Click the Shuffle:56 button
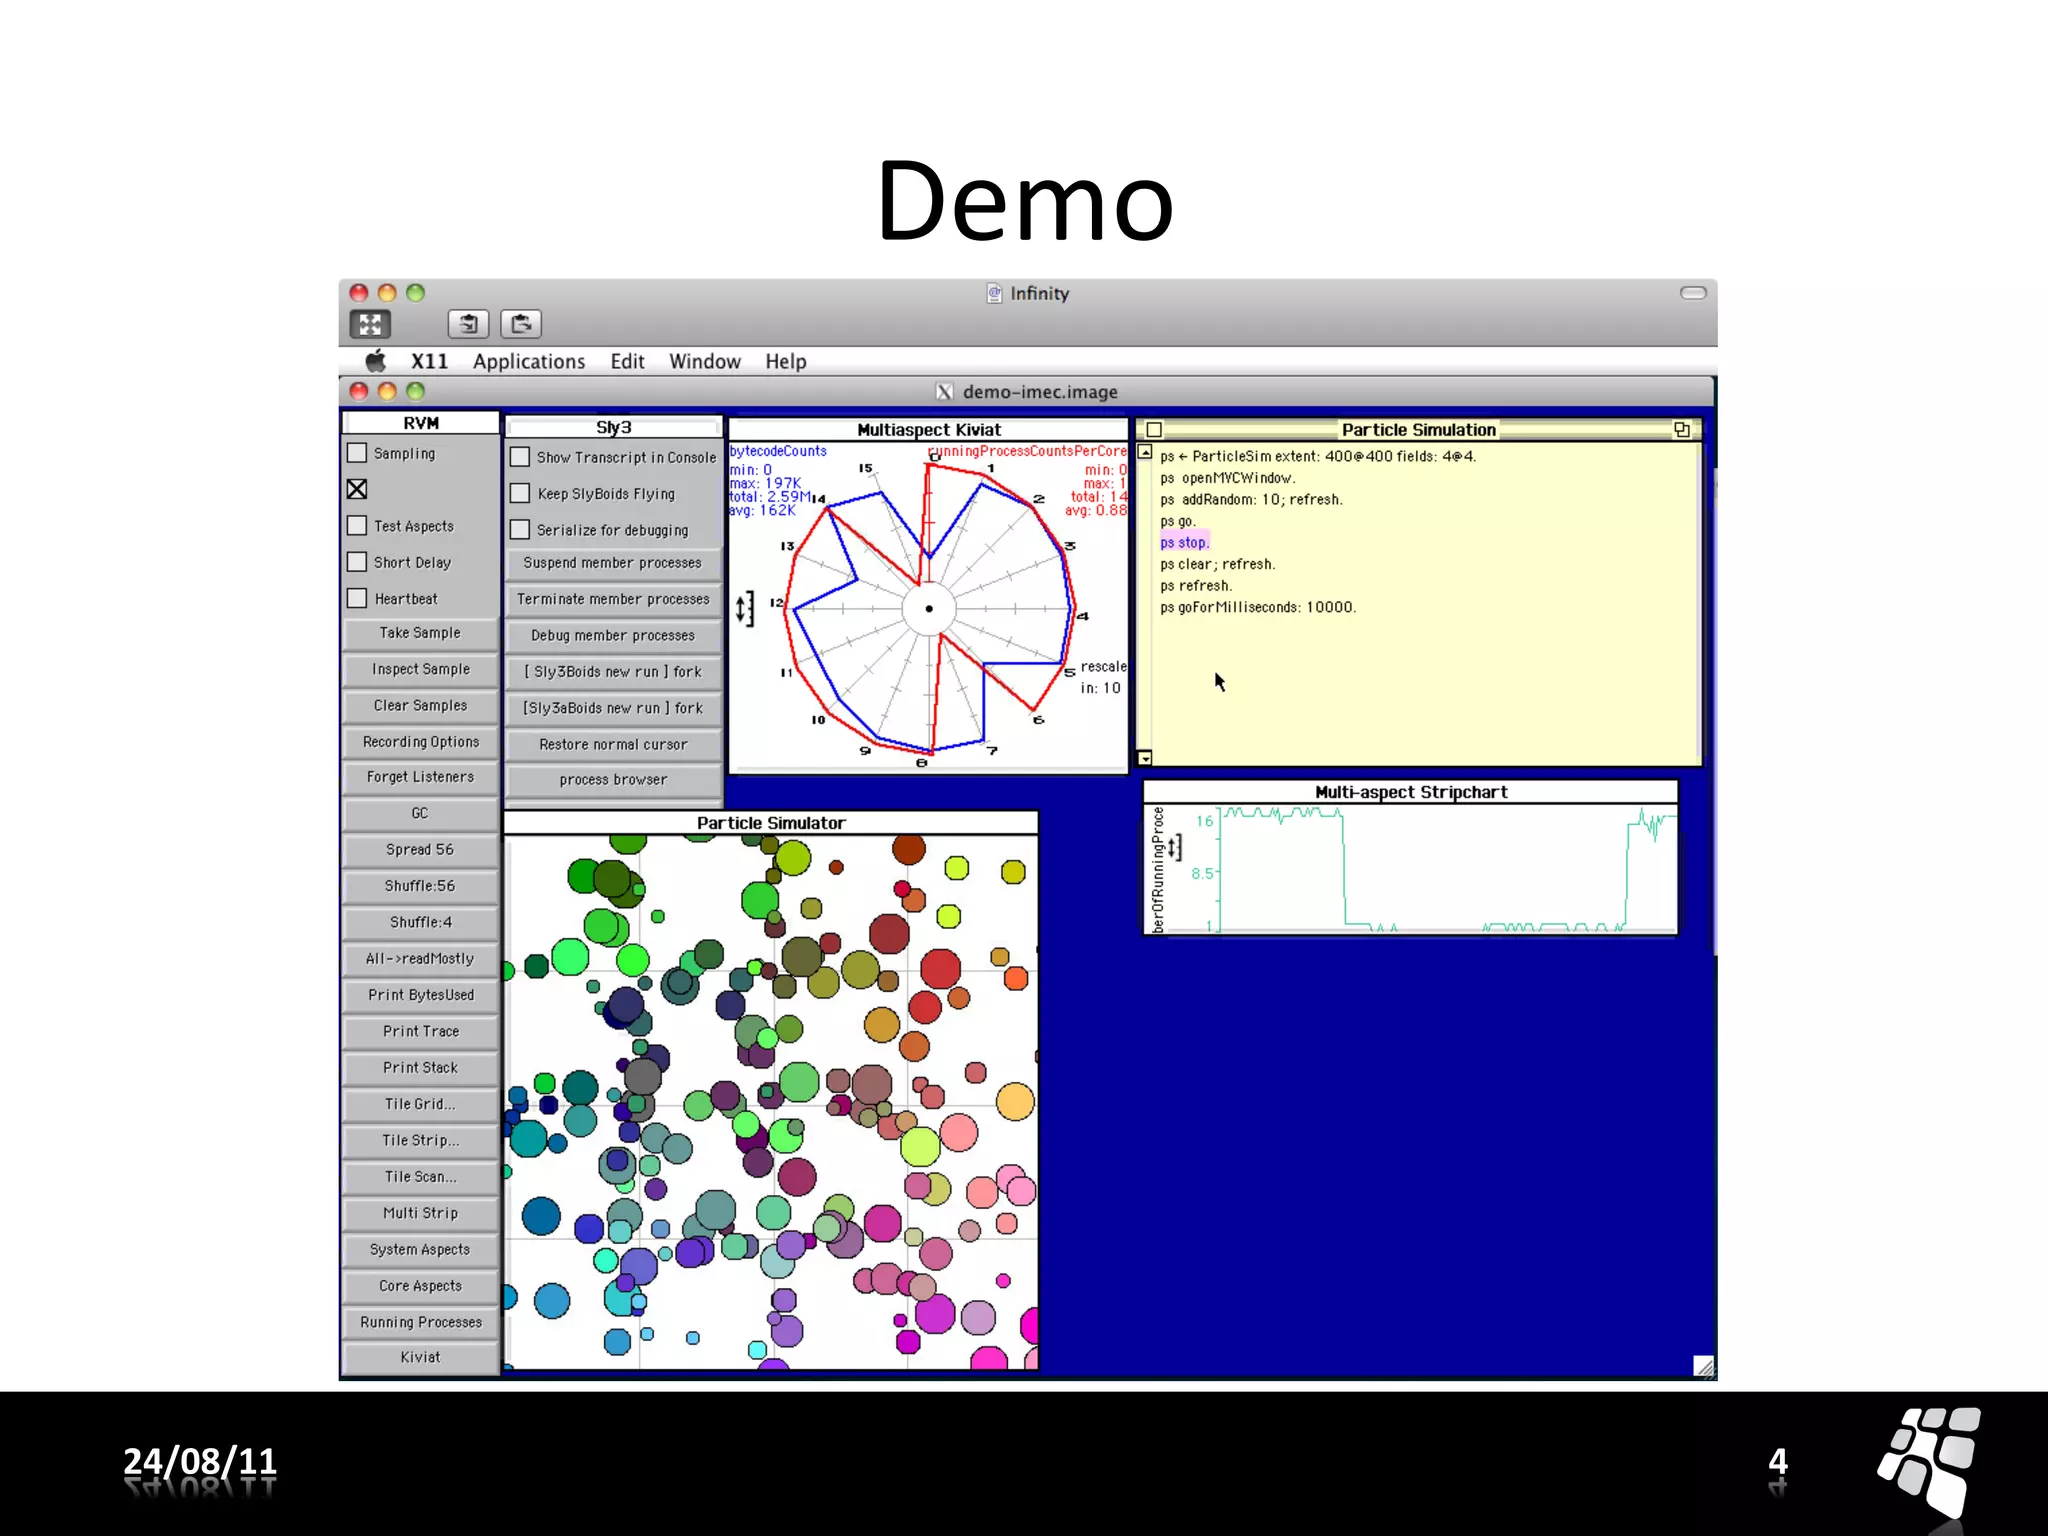Image resolution: width=2048 pixels, height=1536 pixels. tap(421, 886)
